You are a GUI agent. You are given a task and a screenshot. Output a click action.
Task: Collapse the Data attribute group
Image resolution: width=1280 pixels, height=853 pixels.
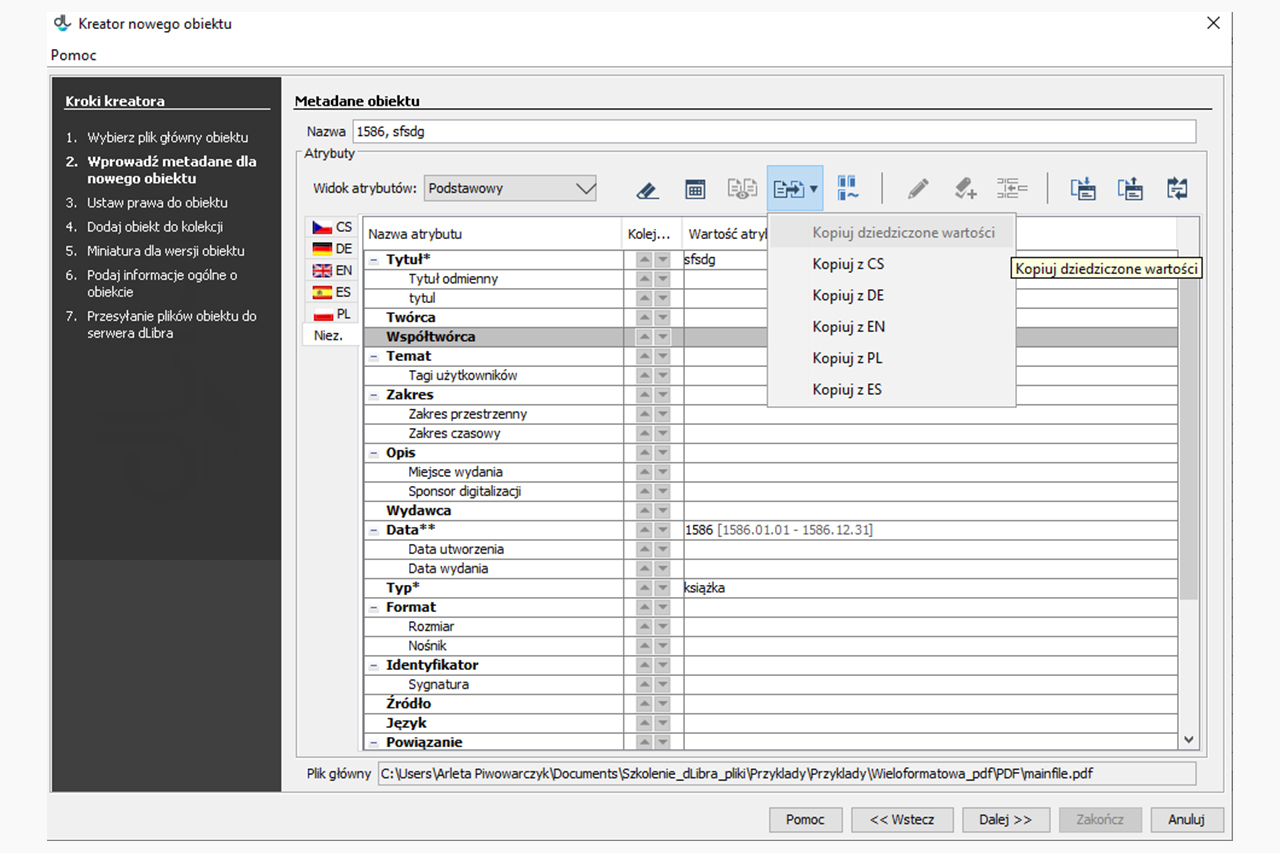point(373,530)
